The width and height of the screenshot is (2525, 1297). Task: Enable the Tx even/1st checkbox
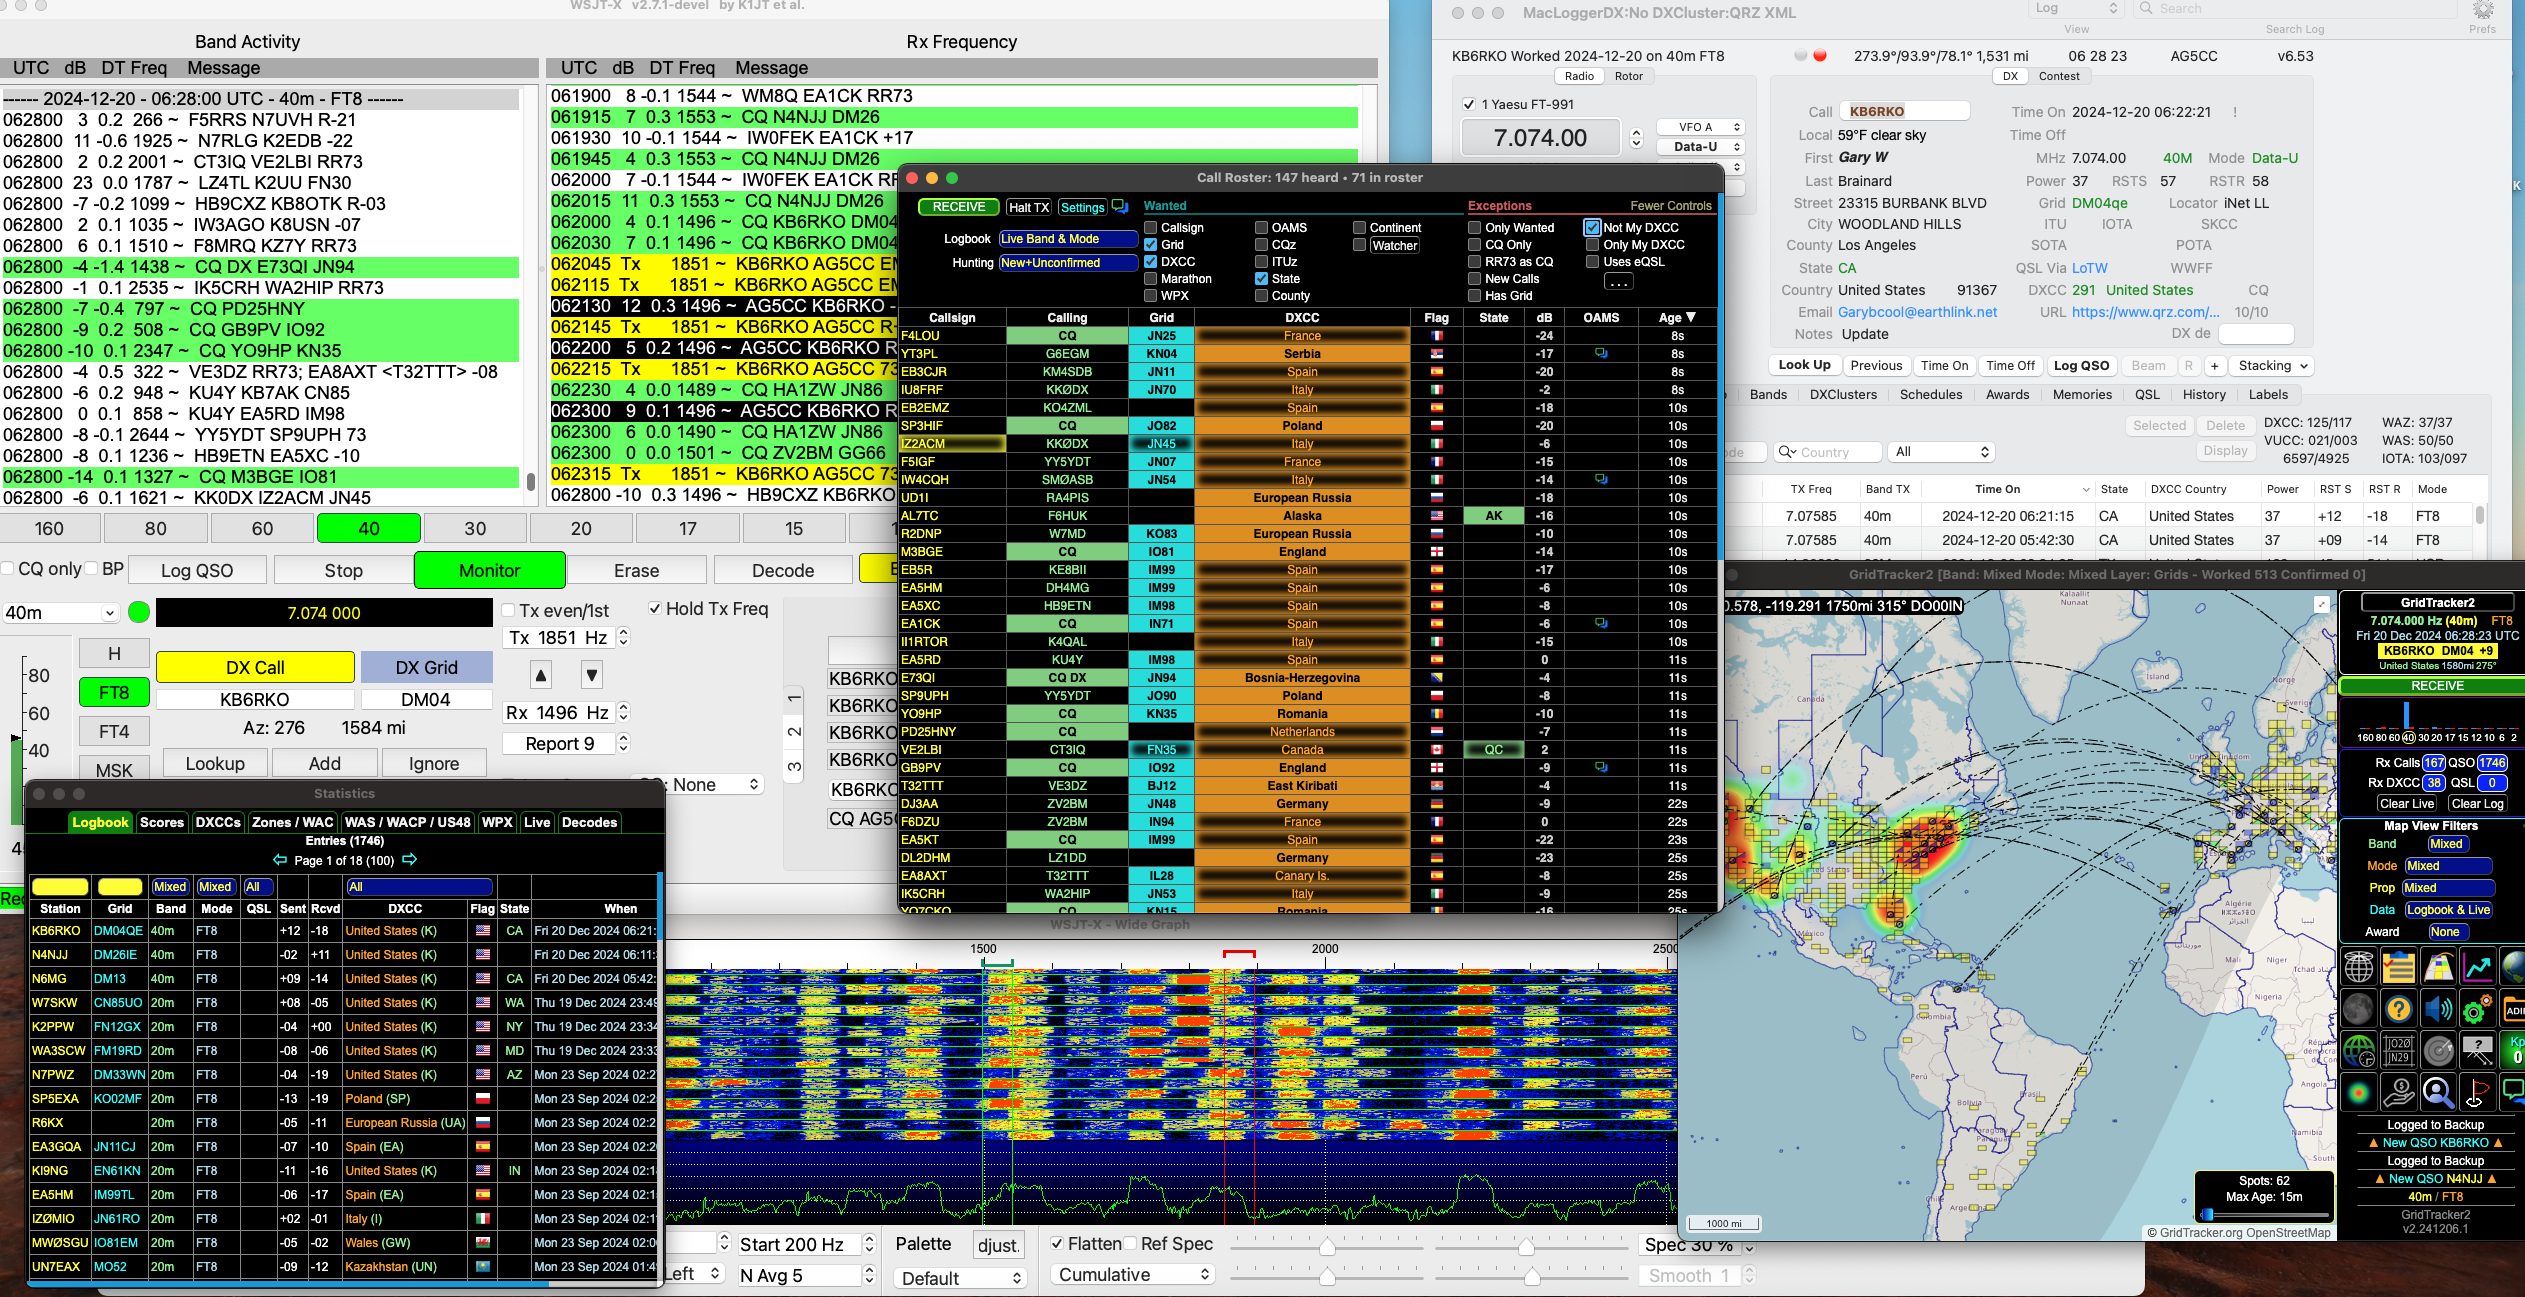(509, 609)
